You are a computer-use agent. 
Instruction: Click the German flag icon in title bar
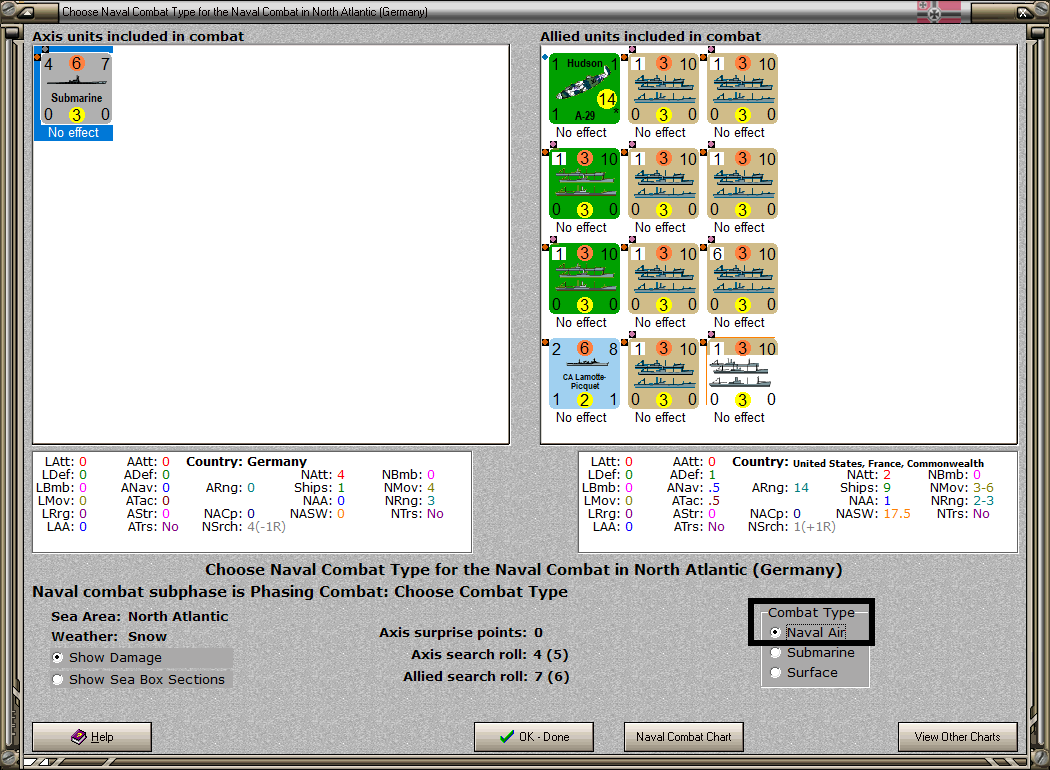click(x=939, y=11)
